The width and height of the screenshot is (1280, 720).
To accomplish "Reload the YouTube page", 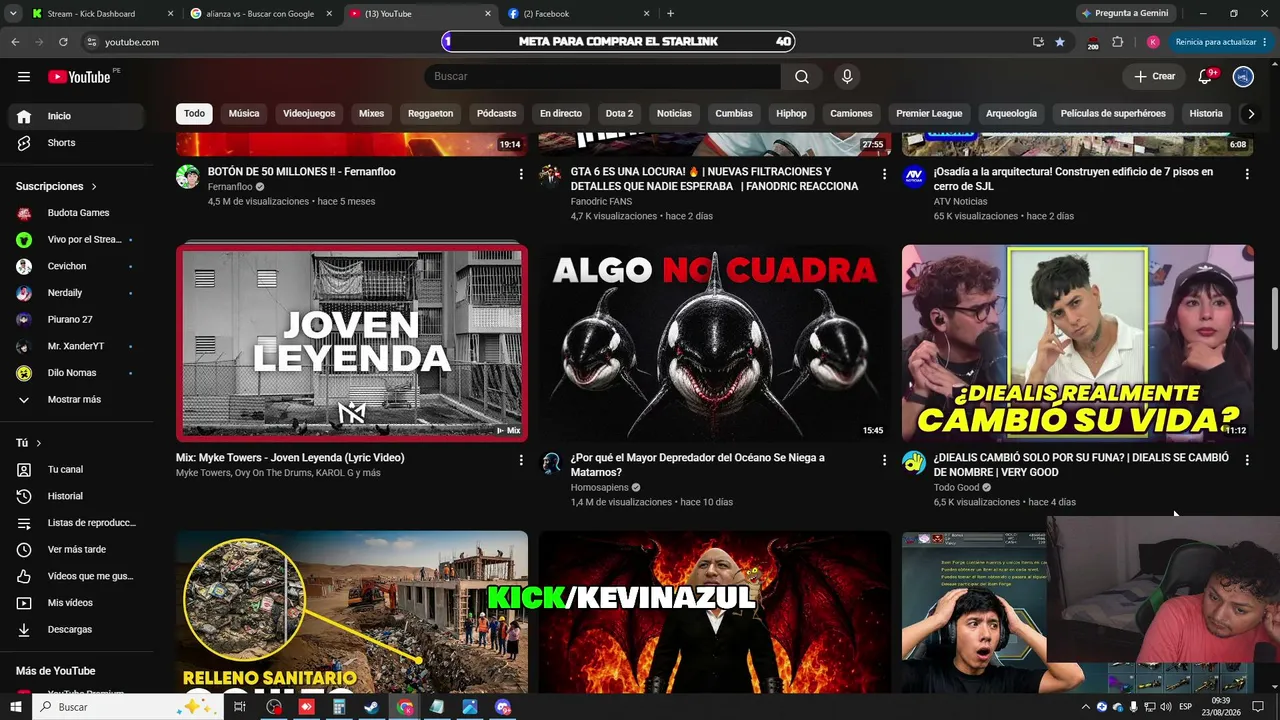I will tap(63, 42).
